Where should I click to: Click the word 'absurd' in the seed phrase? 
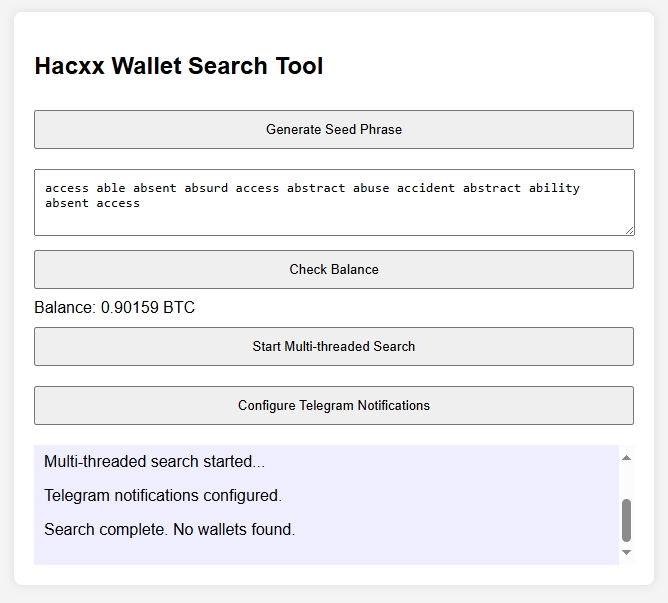206,188
